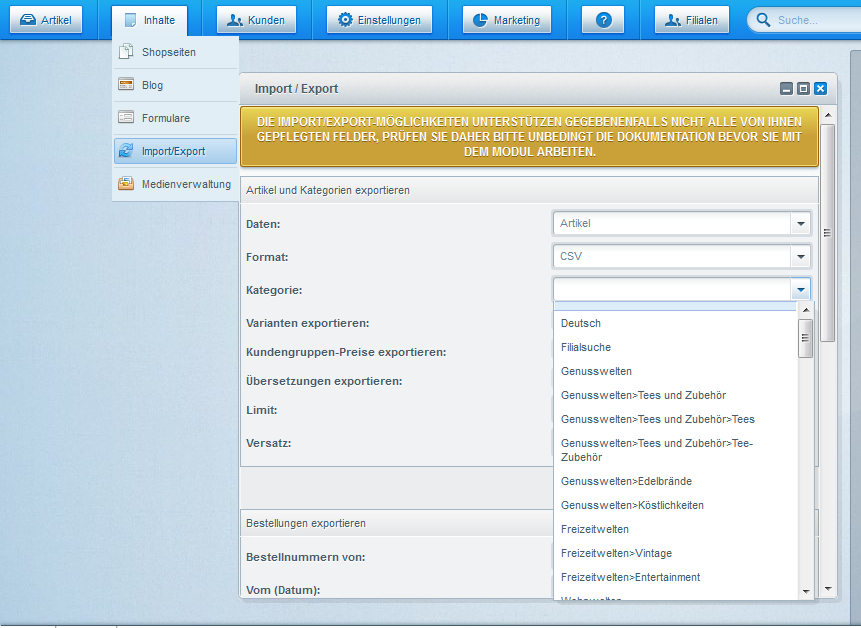The width and height of the screenshot is (861, 628).
Task: Click the Blog icon in menu
Action: coord(125,85)
